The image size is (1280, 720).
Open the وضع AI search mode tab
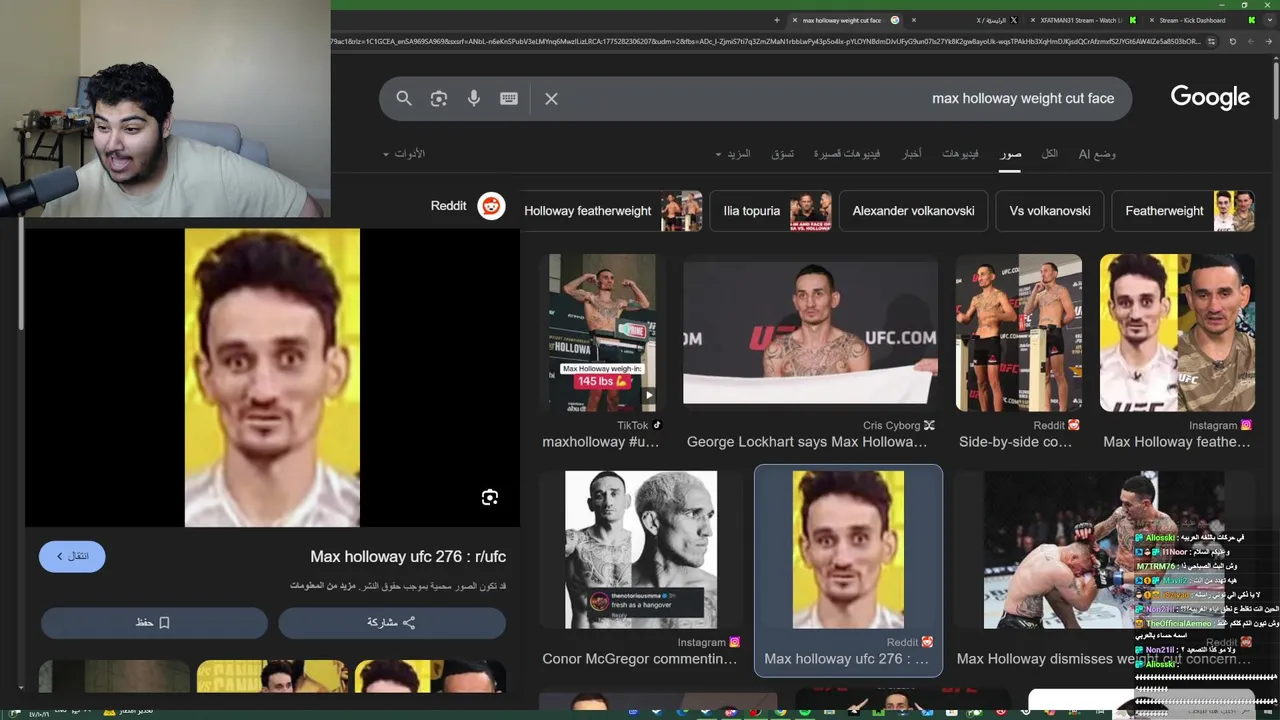[1097, 154]
